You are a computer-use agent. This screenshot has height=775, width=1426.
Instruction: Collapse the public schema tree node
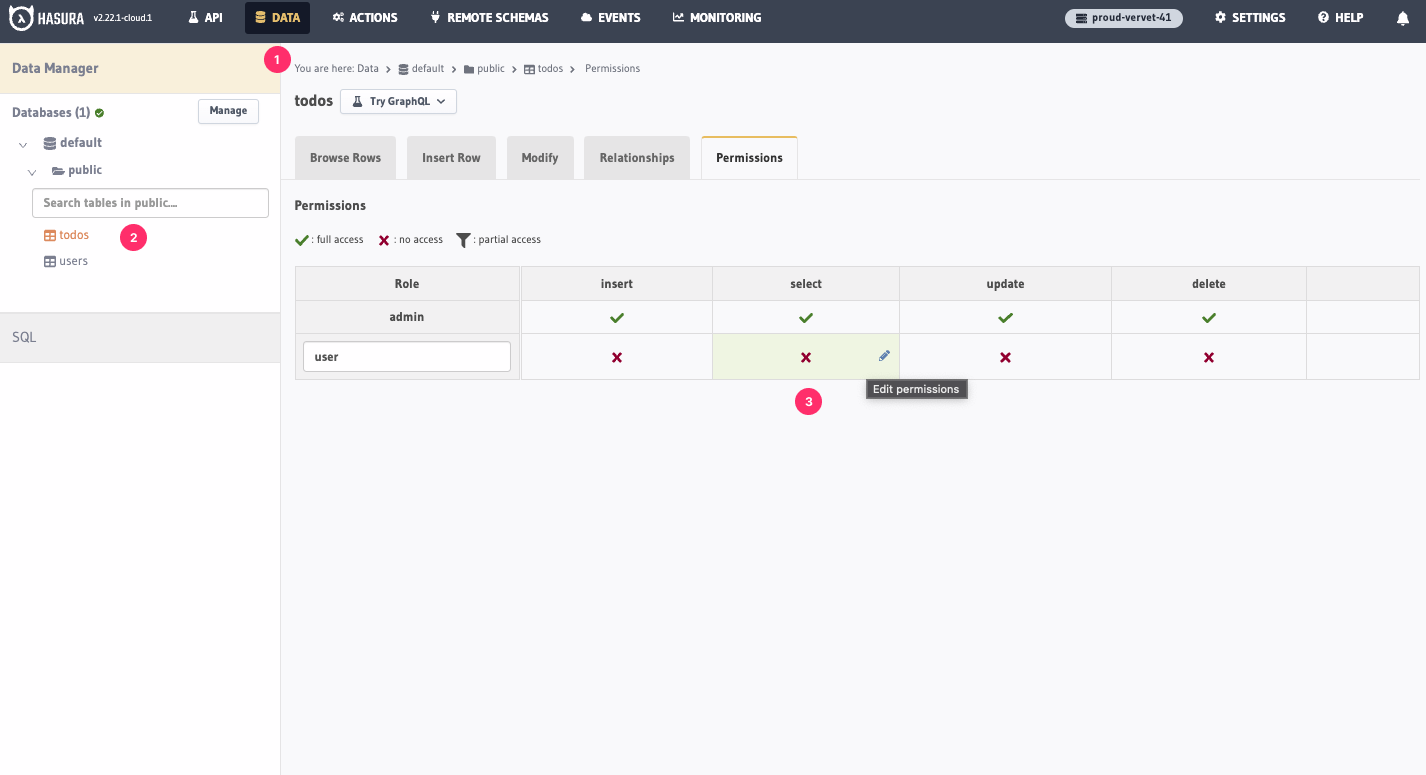click(31, 171)
